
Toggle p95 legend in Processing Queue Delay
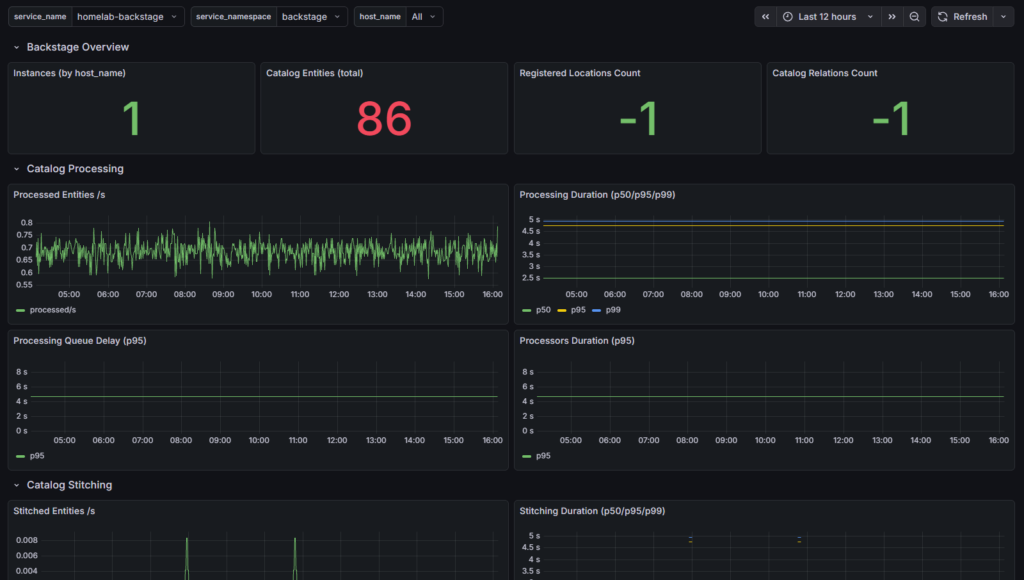[x=39, y=456]
